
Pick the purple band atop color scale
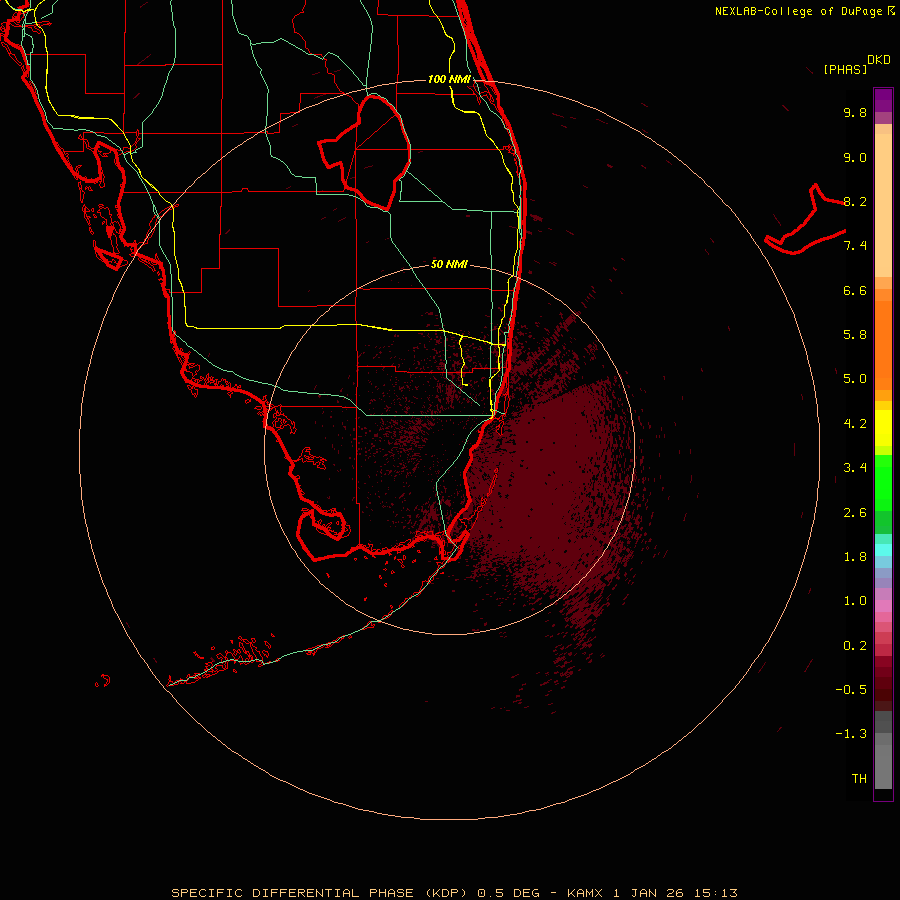[883, 100]
